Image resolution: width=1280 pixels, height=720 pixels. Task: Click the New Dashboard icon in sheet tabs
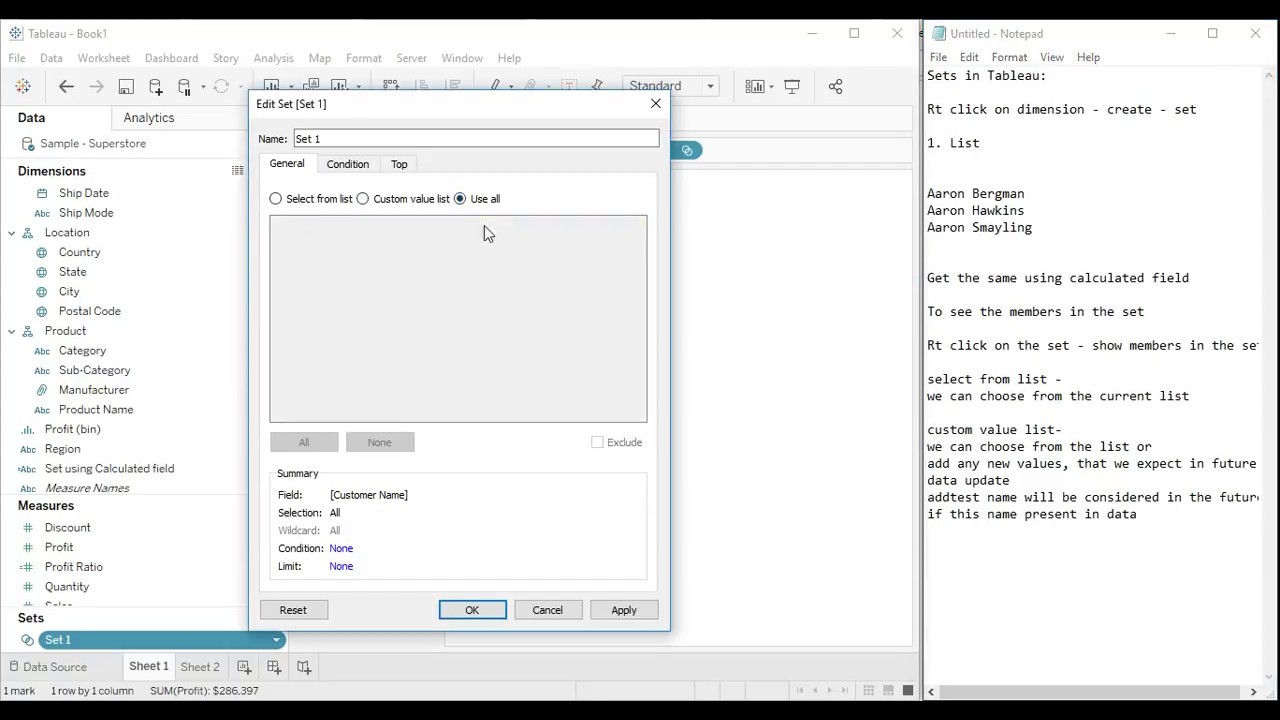[274, 667]
